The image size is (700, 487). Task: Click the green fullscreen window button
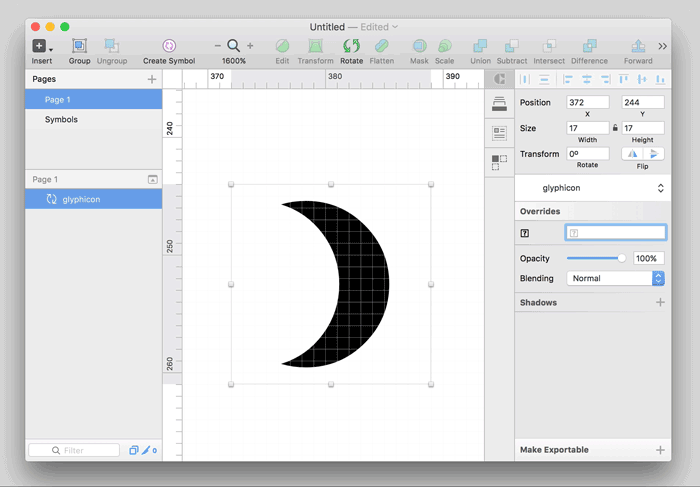(x=65, y=27)
